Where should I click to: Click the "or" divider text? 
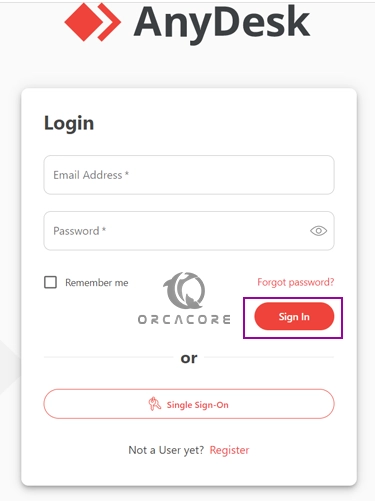pos(189,359)
